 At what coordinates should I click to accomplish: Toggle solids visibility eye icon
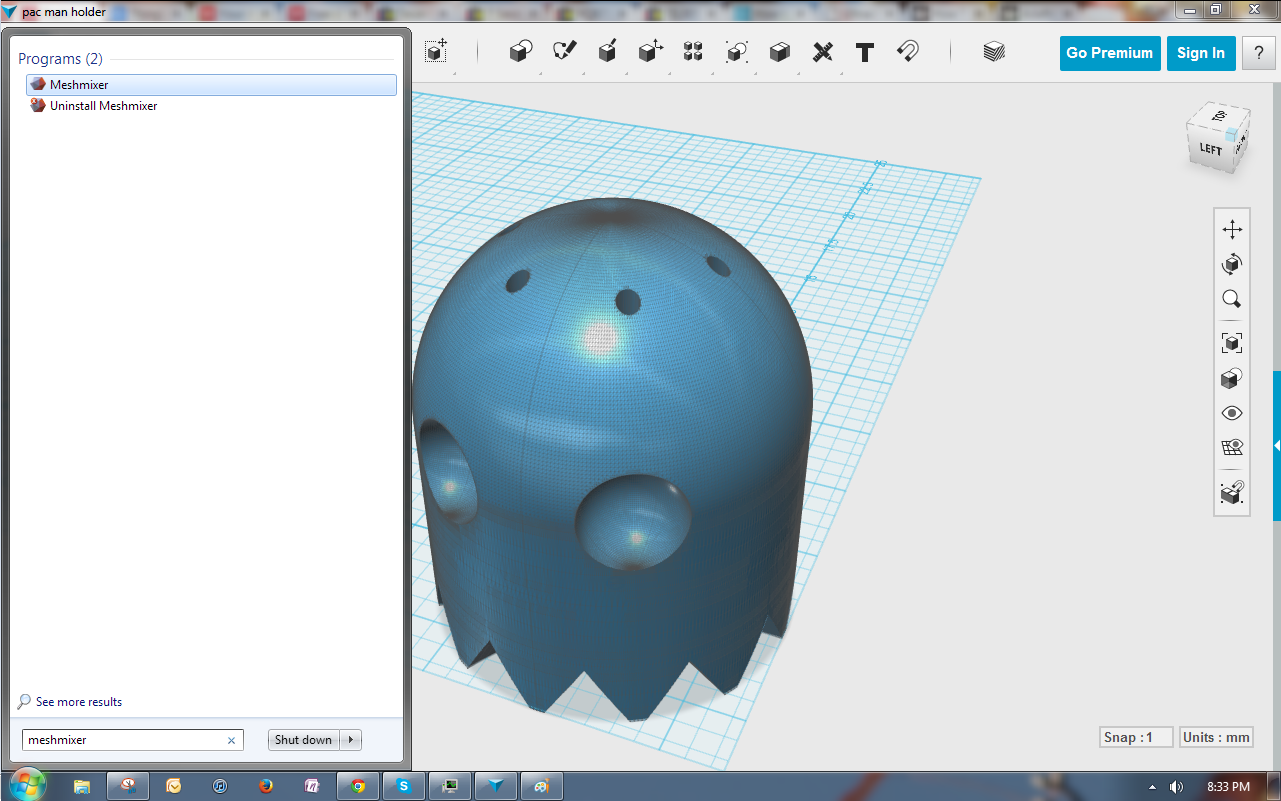[1232, 413]
